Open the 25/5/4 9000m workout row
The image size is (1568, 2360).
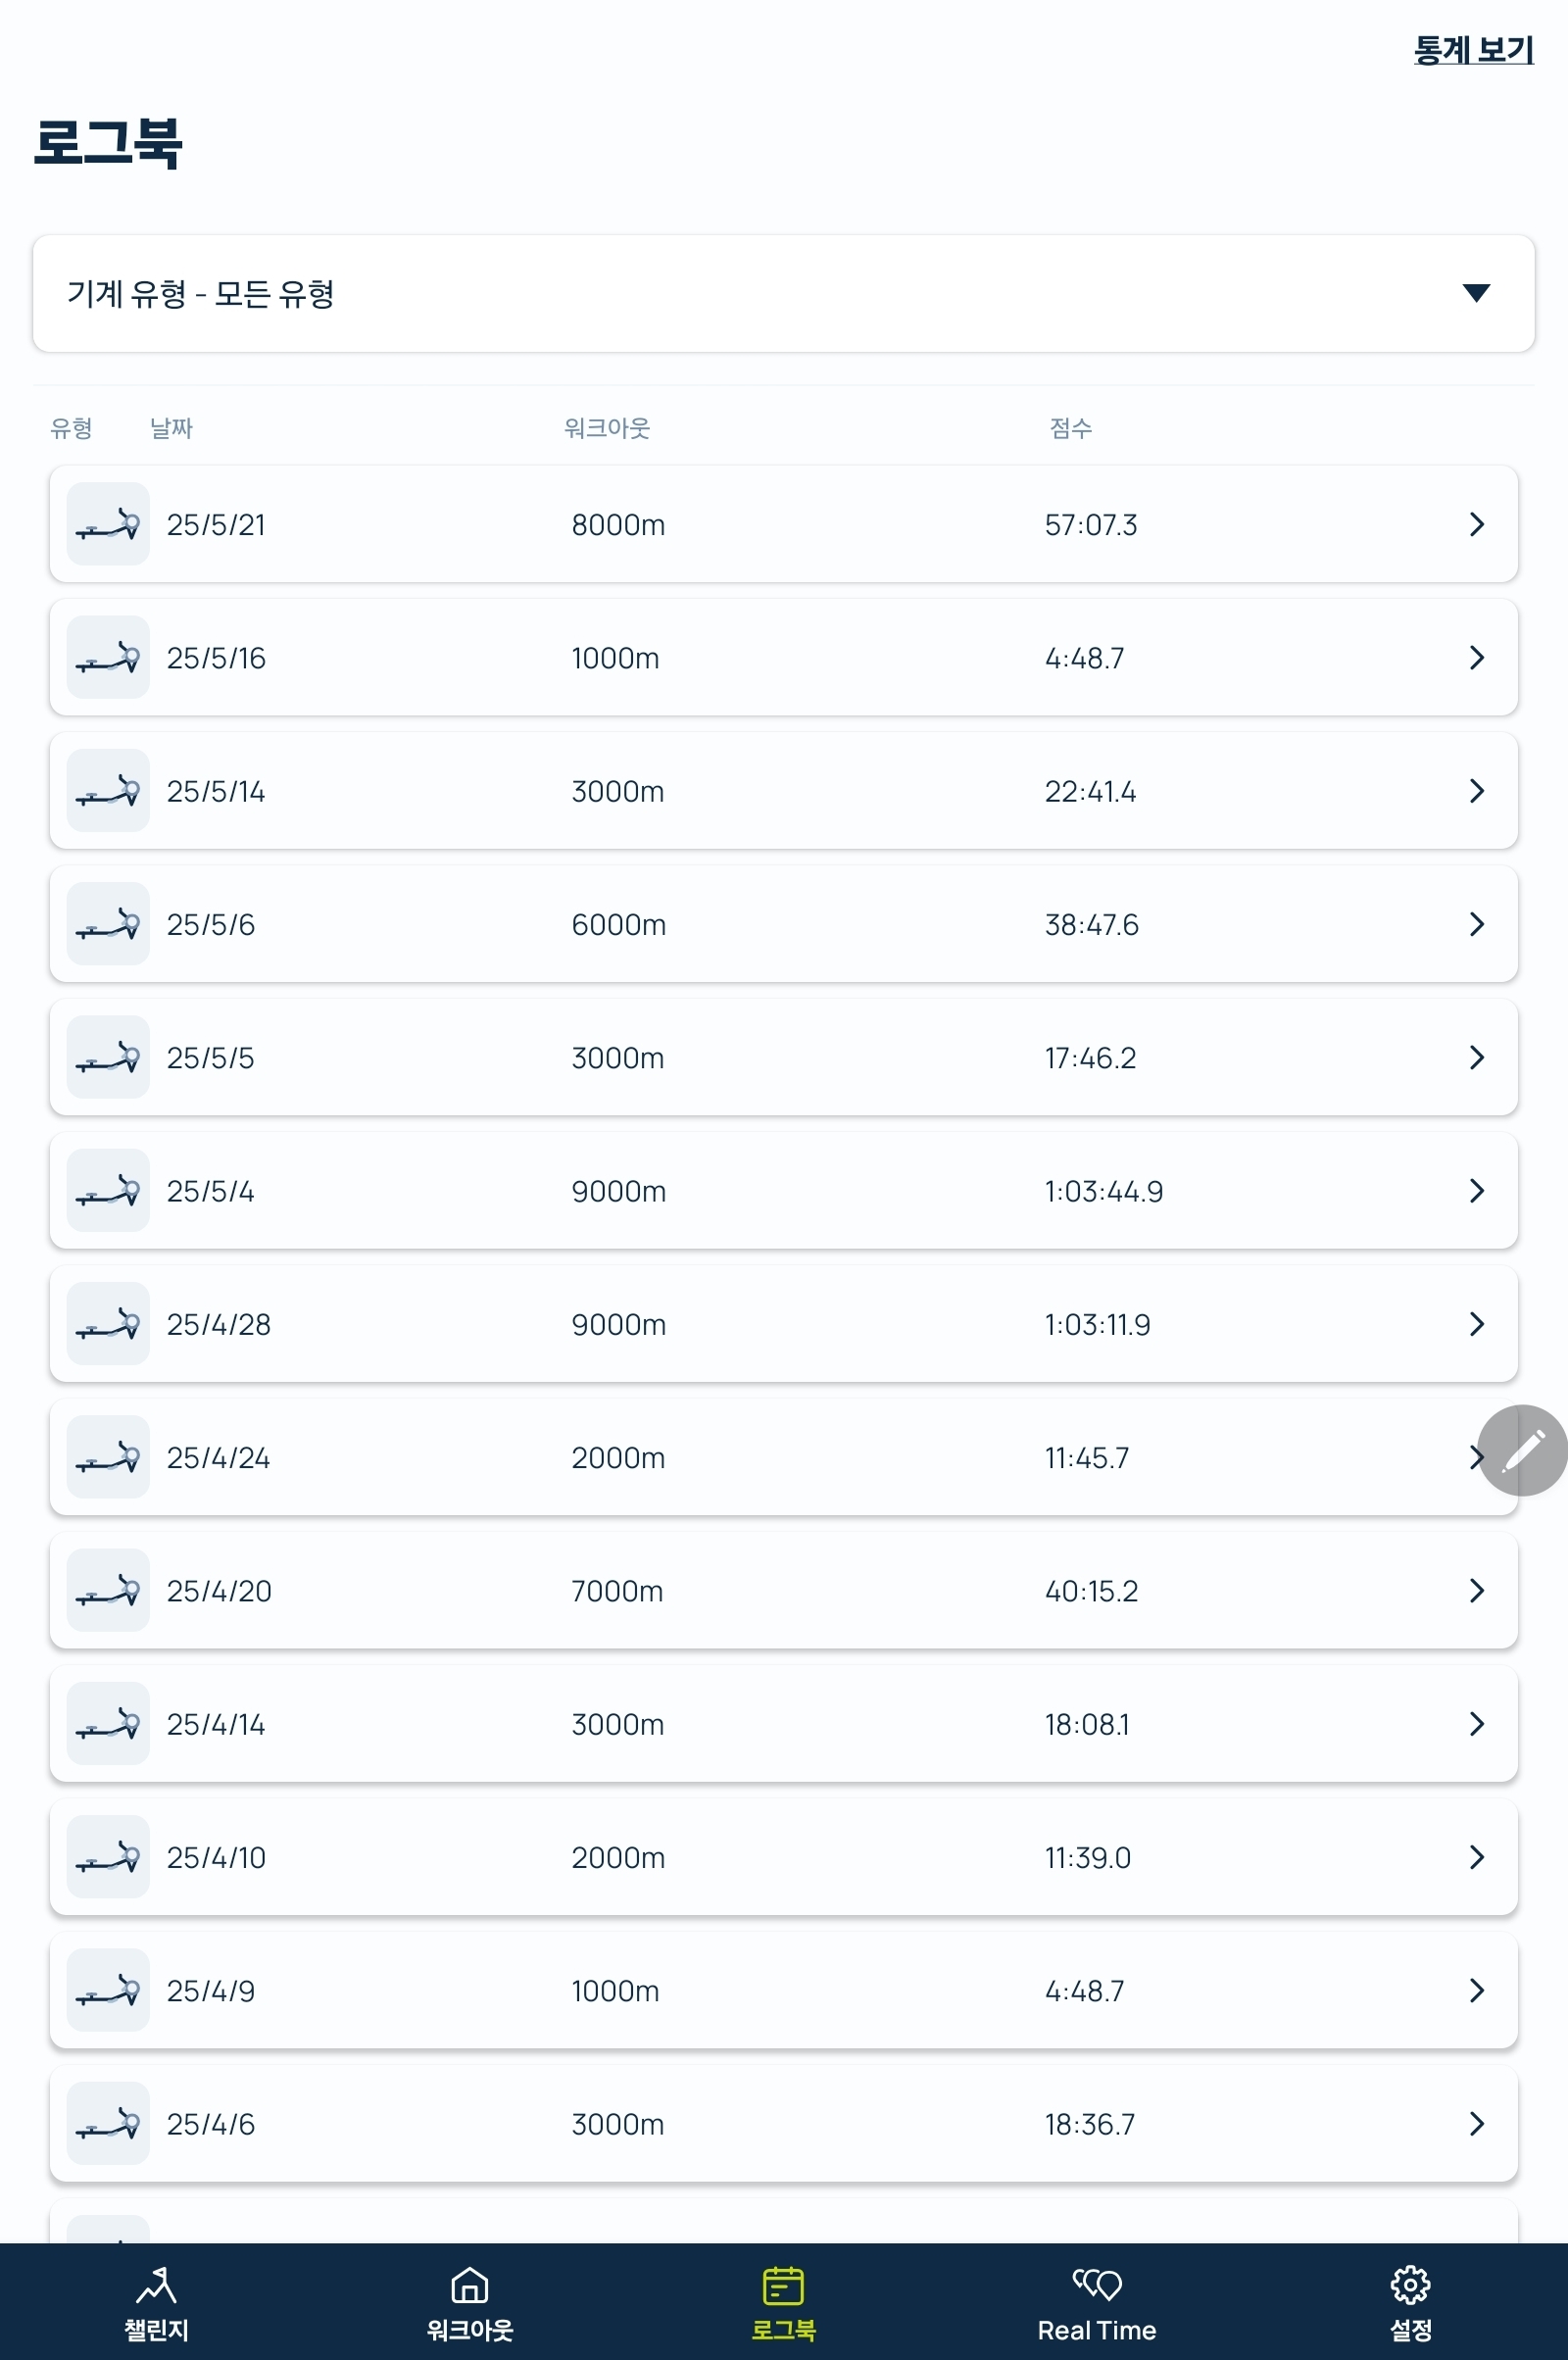click(783, 1190)
